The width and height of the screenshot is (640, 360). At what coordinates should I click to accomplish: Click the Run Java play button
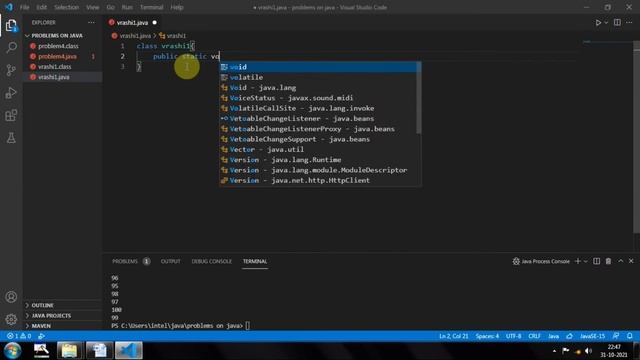pos(598,22)
